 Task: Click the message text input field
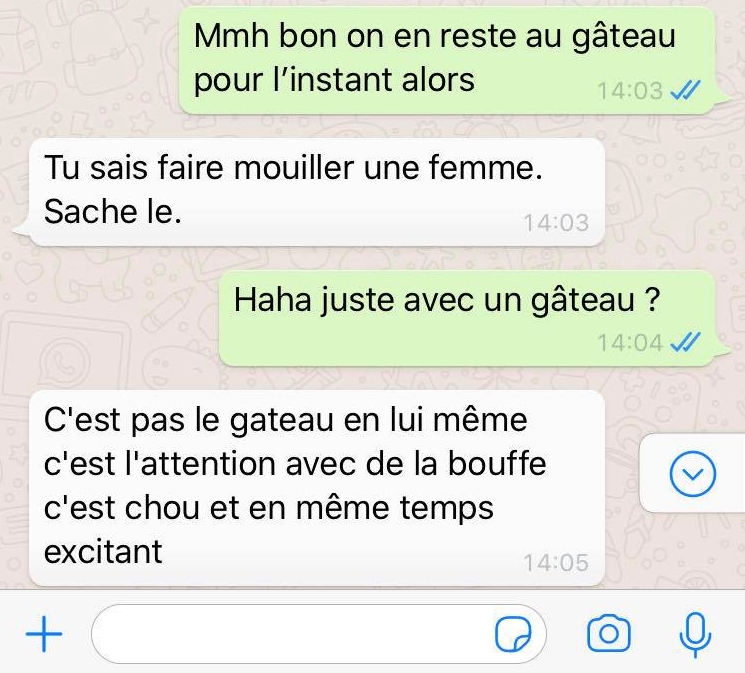[319, 634]
